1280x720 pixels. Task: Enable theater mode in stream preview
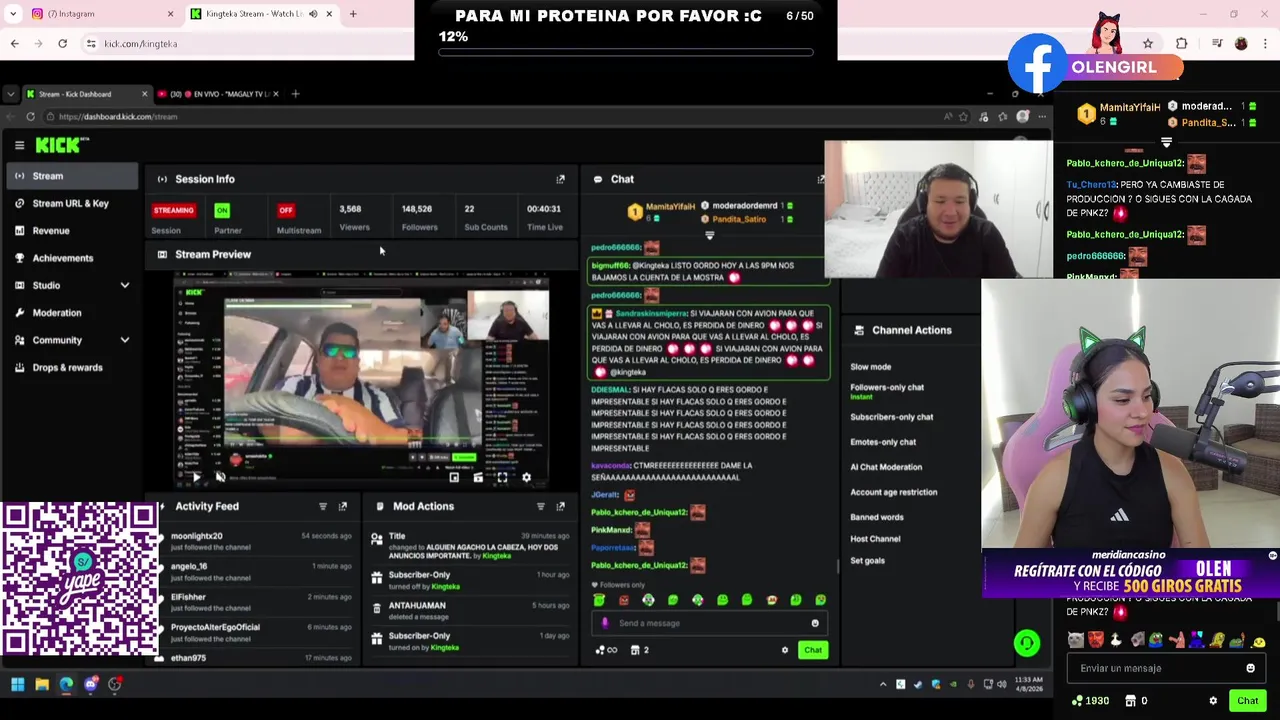[x=478, y=478]
